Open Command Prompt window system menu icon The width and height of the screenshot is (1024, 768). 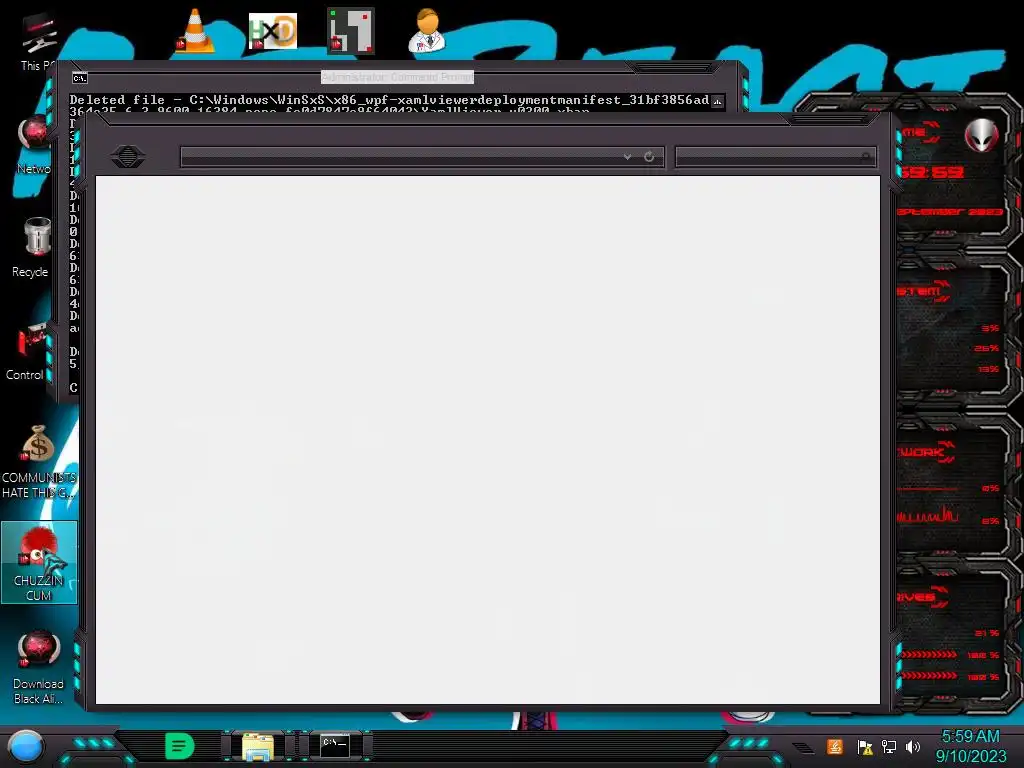pyautogui.click(x=80, y=78)
